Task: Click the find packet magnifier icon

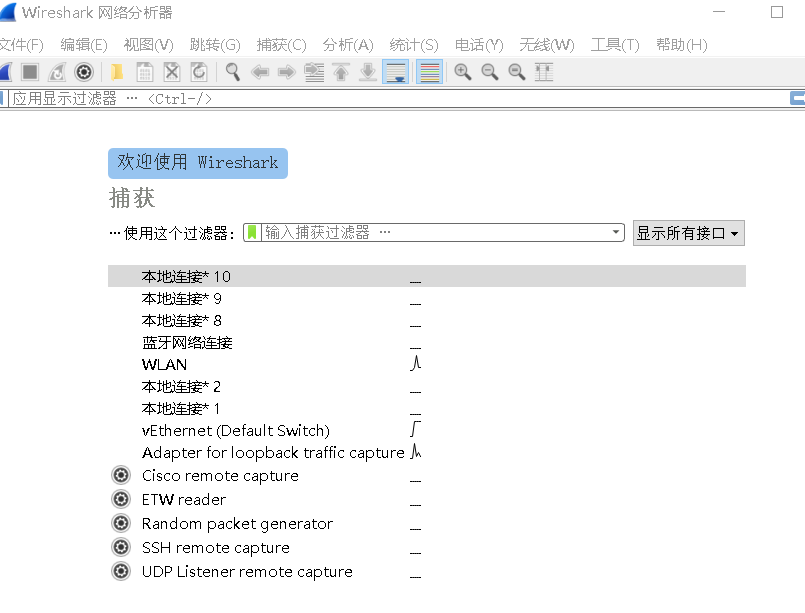Action: tap(233, 72)
